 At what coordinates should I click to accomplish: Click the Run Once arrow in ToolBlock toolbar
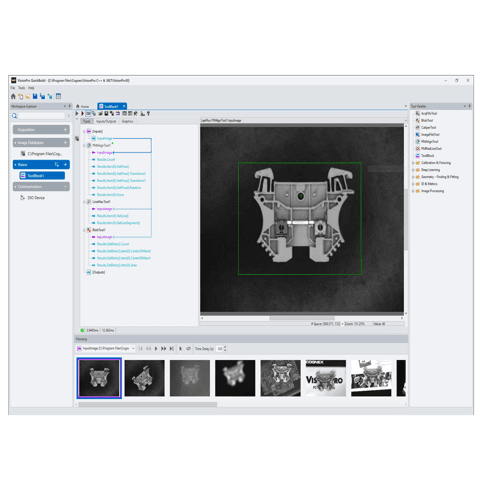coord(77,114)
